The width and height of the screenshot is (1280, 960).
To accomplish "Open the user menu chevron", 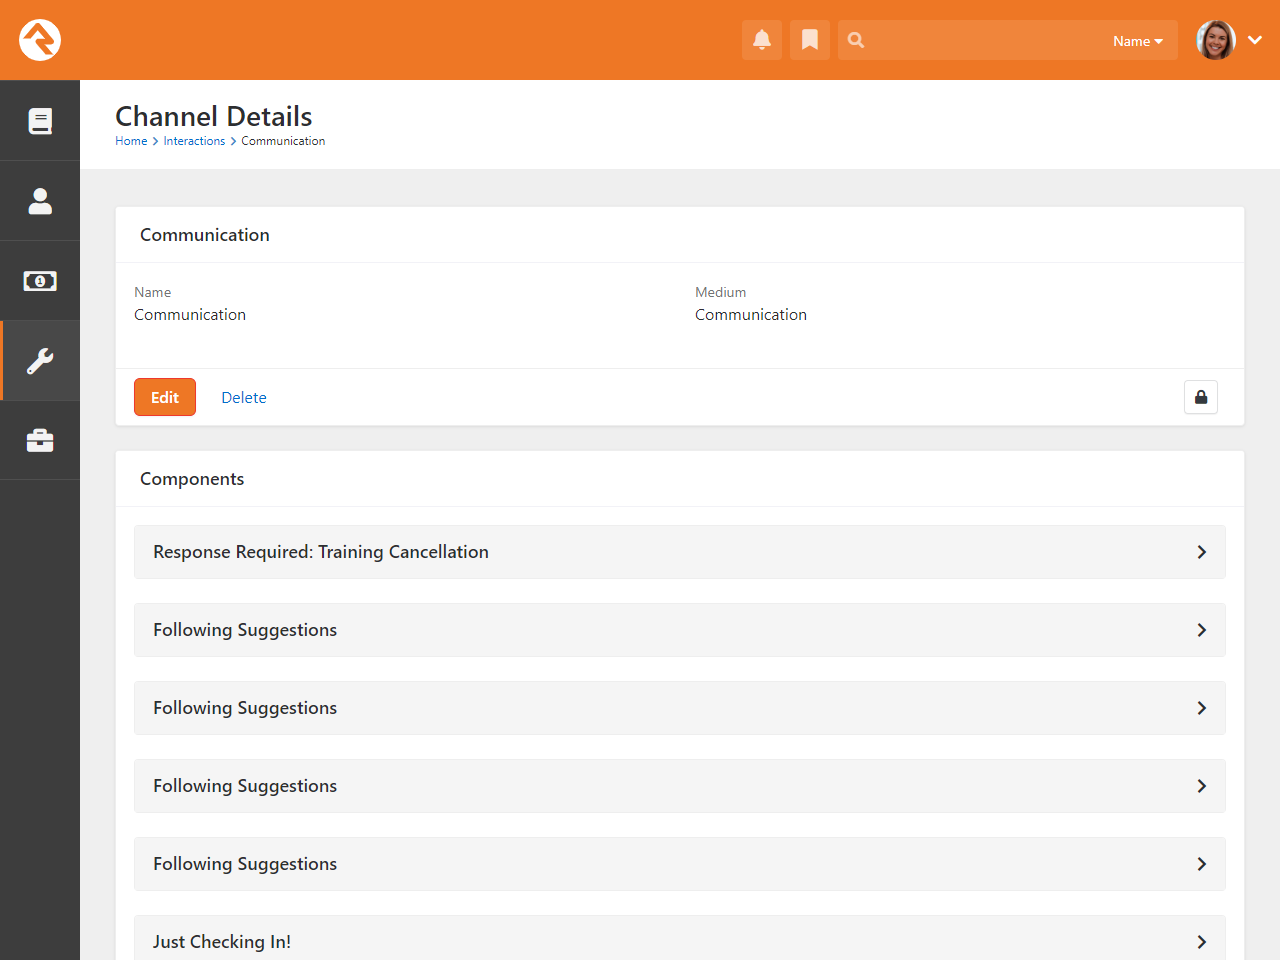I will (1255, 40).
